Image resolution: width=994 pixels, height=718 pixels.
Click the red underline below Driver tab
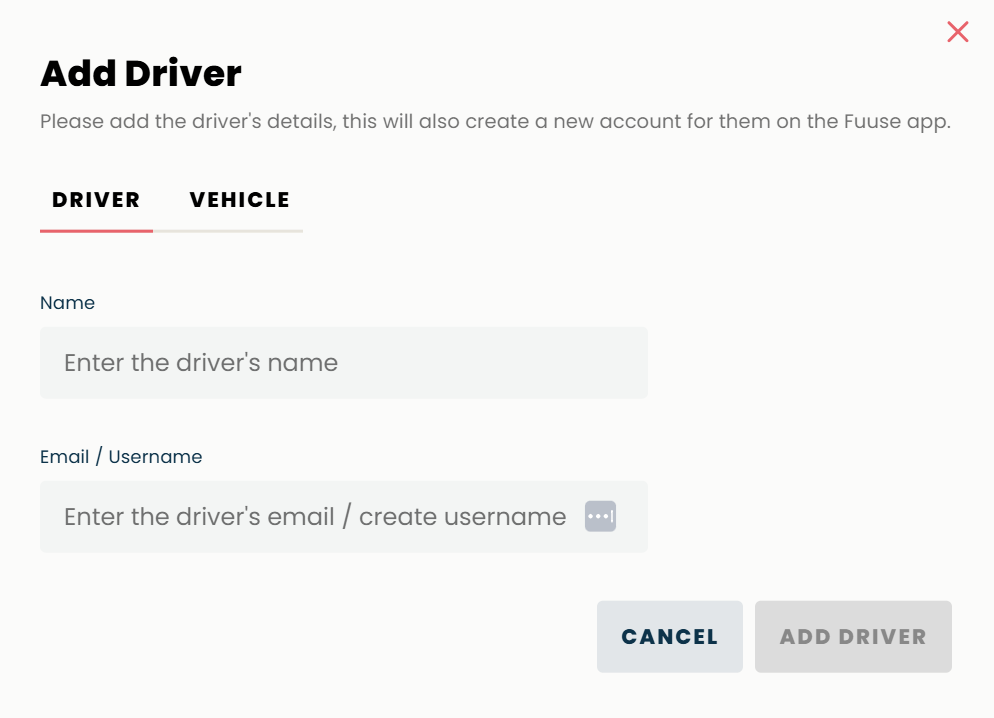point(96,231)
